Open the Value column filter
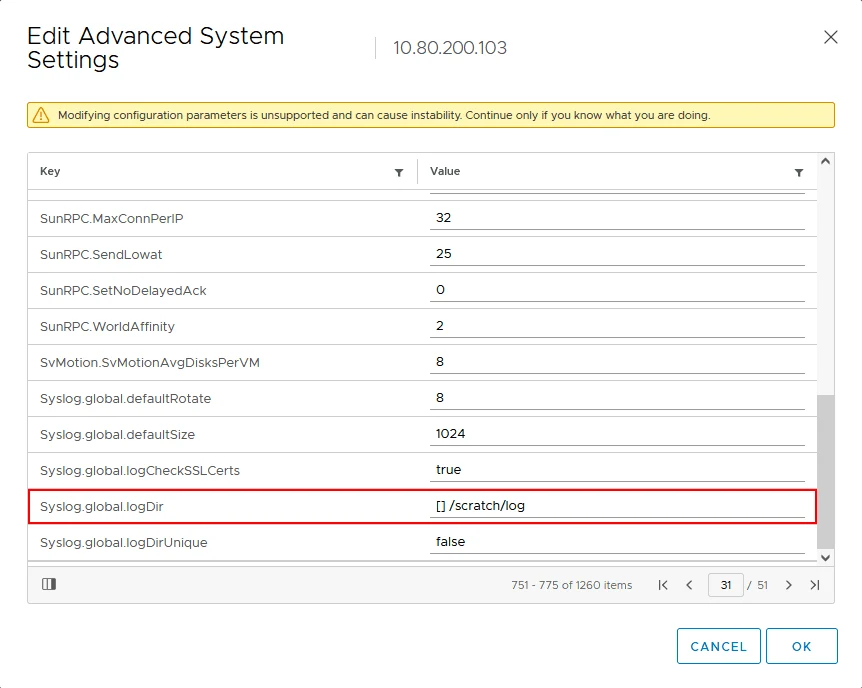This screenshot has height=688, width=862. pos(799,173)
